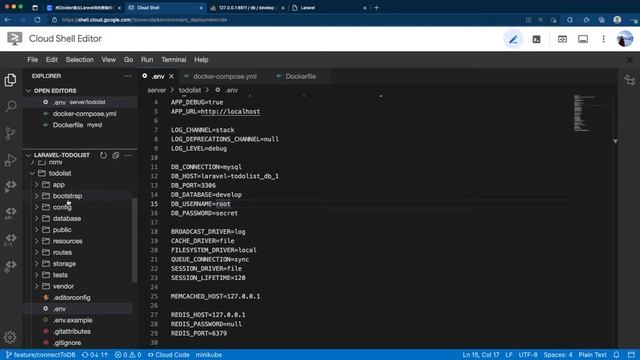Close the .env editor tab
The image size is (640, 360).
[171, 76]
